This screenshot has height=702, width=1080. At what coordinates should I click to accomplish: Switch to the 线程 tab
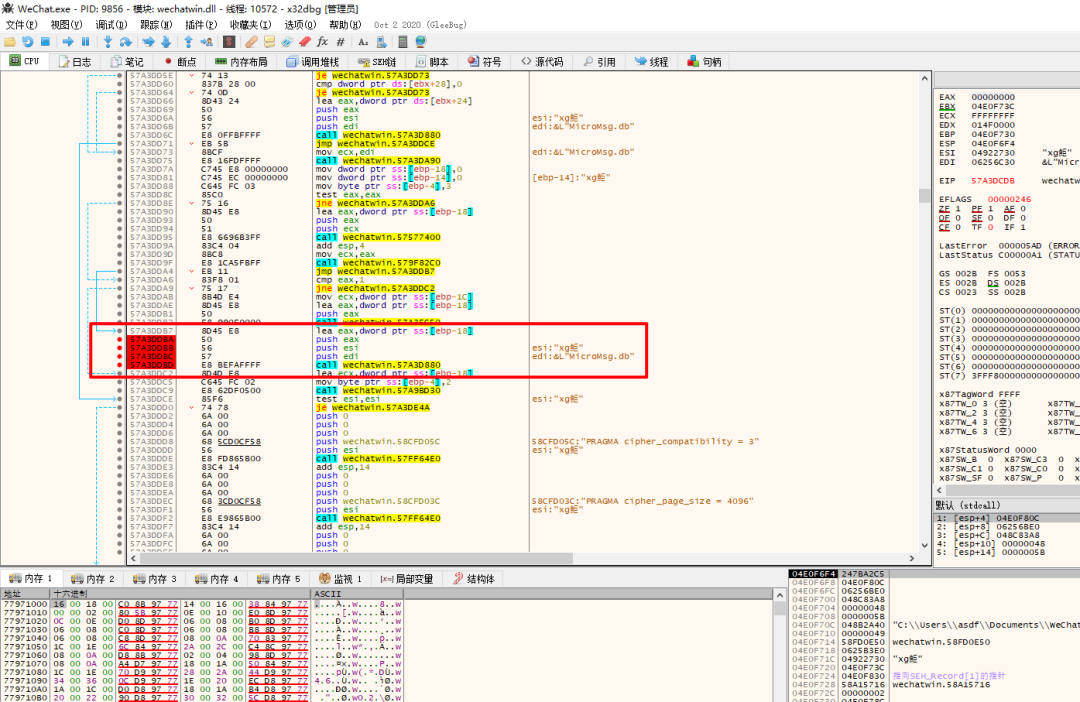point(652,62)
